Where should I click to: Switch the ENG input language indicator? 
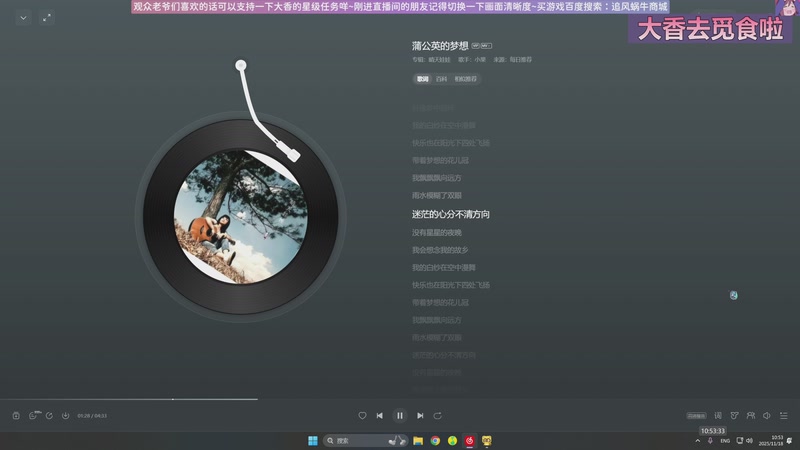pyautogui.click(x=725, y=441)
